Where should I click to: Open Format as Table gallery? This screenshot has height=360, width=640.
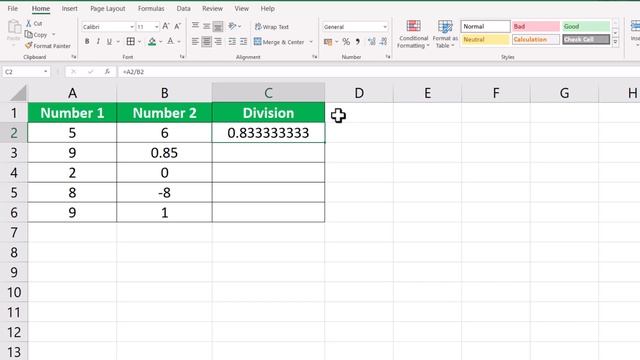click(x=445, y=34)
